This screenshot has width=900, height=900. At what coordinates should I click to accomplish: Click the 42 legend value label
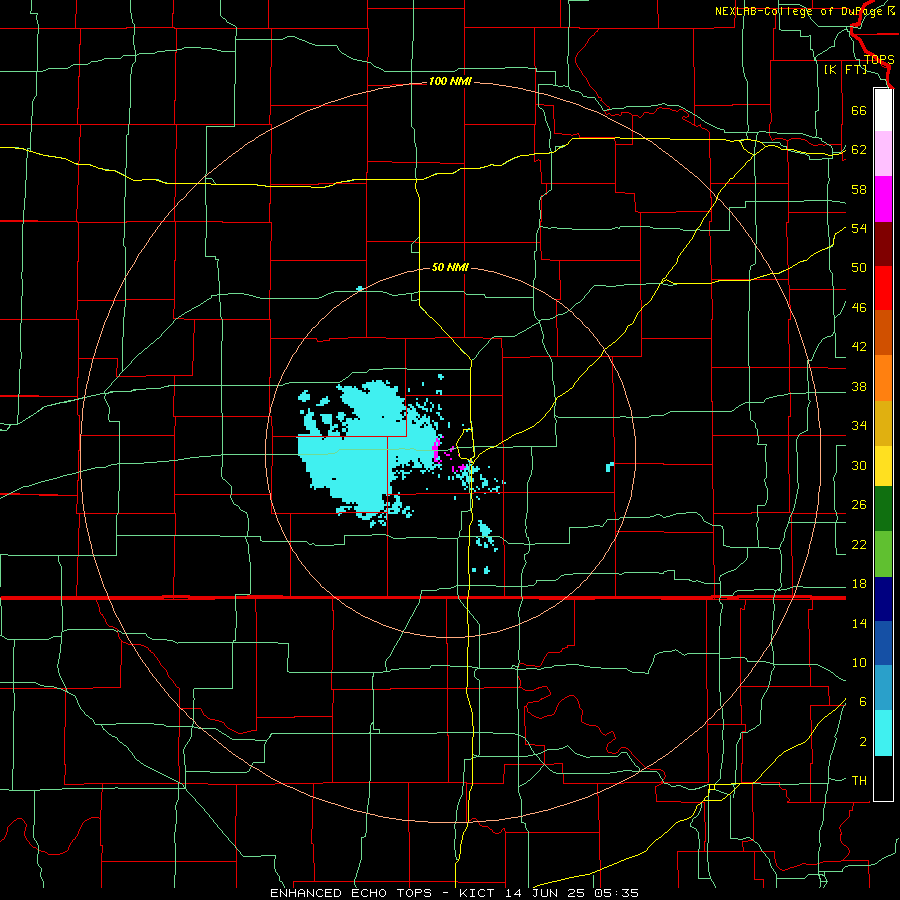pos(859,347)
